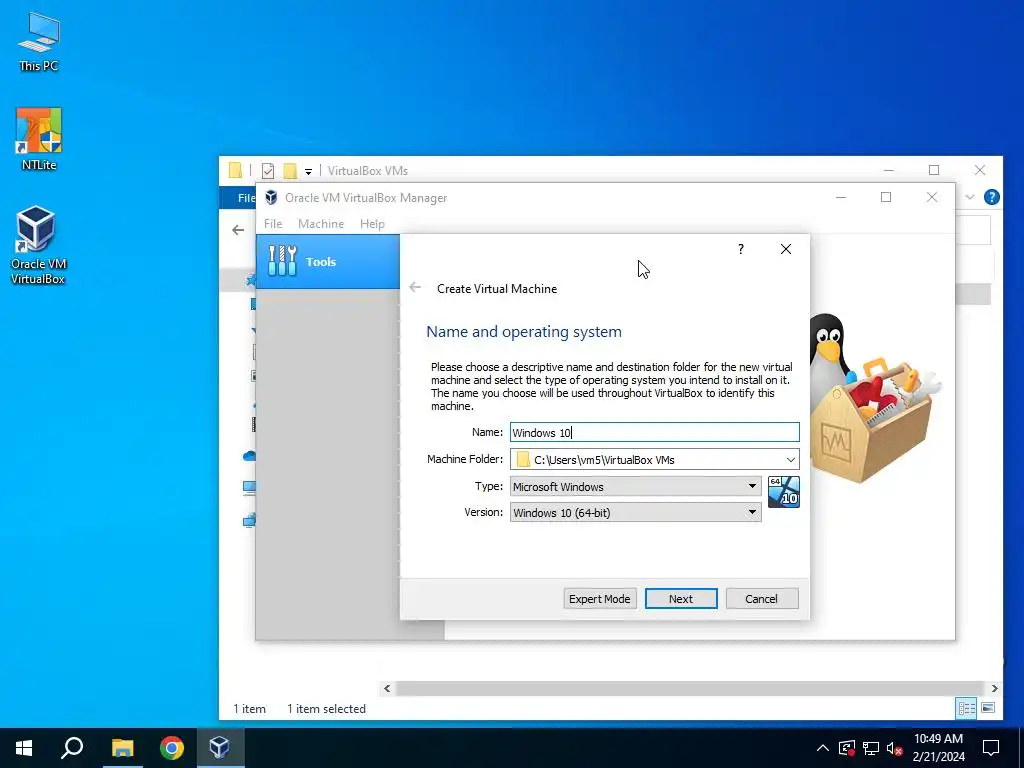Click Explorer back arrow in VirtualBox VMs window
This screenshot has width=1024, height=768.
coord(238,230)
